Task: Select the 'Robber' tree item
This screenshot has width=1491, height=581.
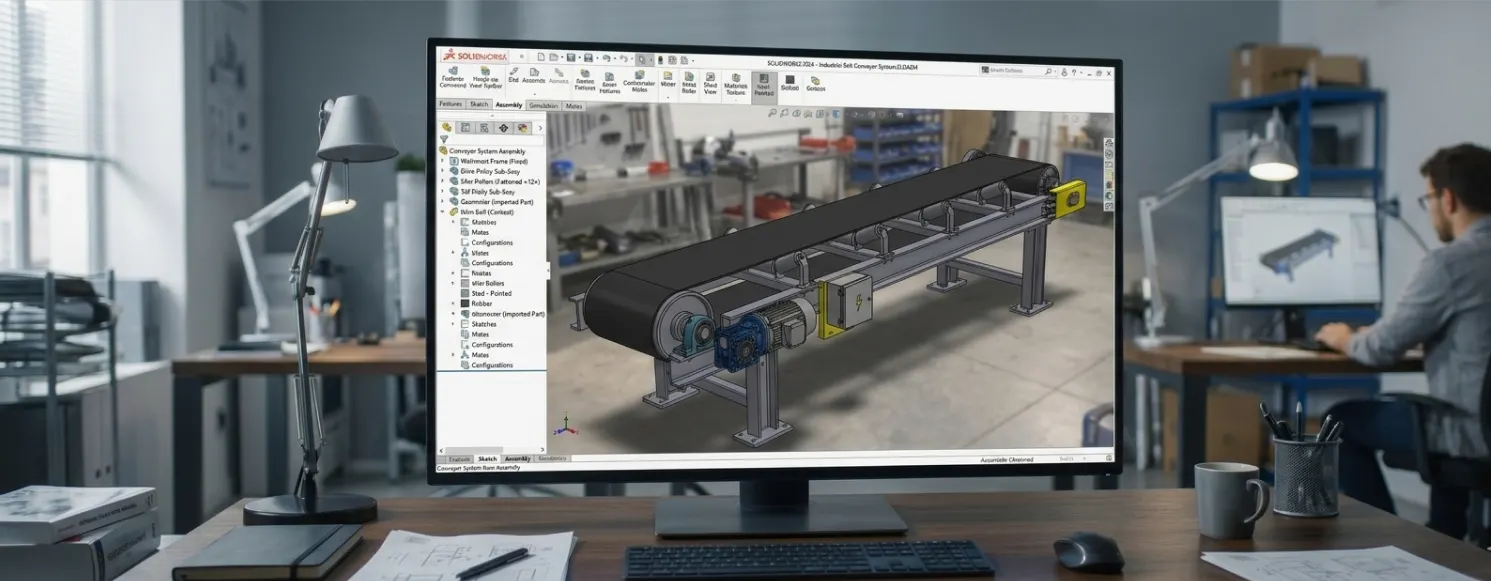Action: (x=476, y=303)
